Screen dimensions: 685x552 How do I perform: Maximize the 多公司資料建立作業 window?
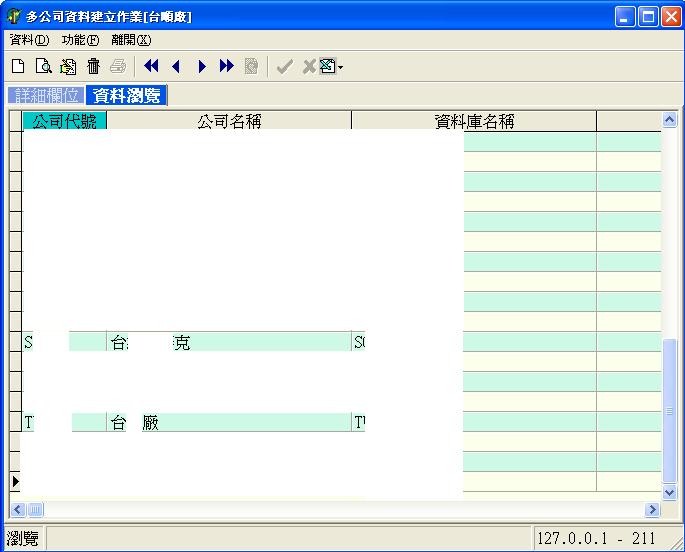pyautogui.click(x=648, y=17)
